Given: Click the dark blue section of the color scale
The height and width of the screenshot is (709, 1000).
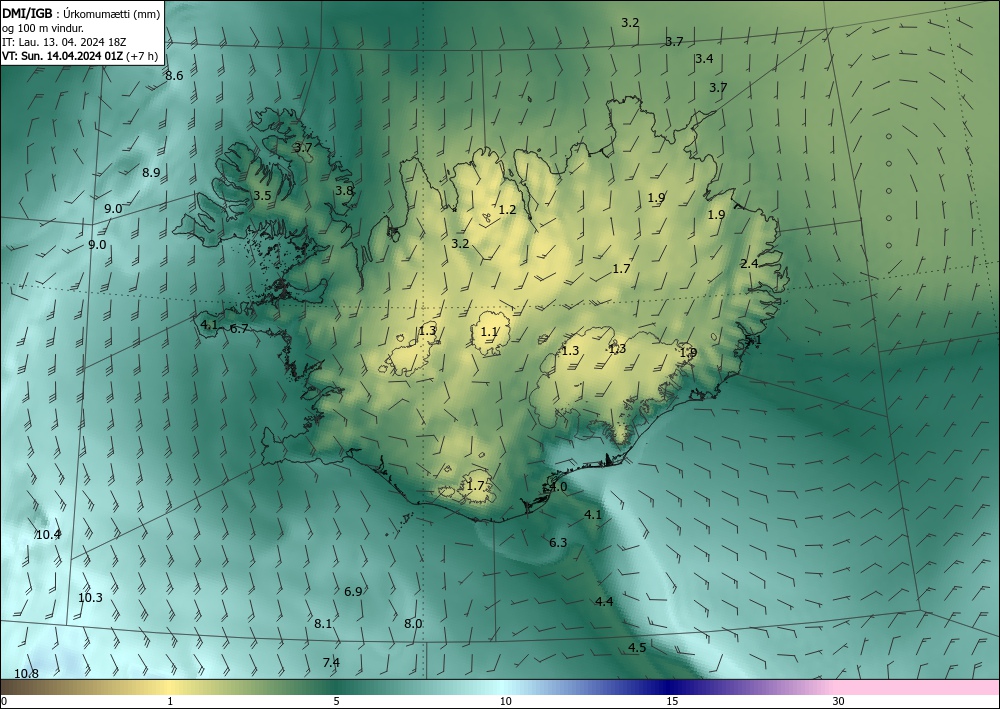Looking at the screenshot, I should [666, 687].
